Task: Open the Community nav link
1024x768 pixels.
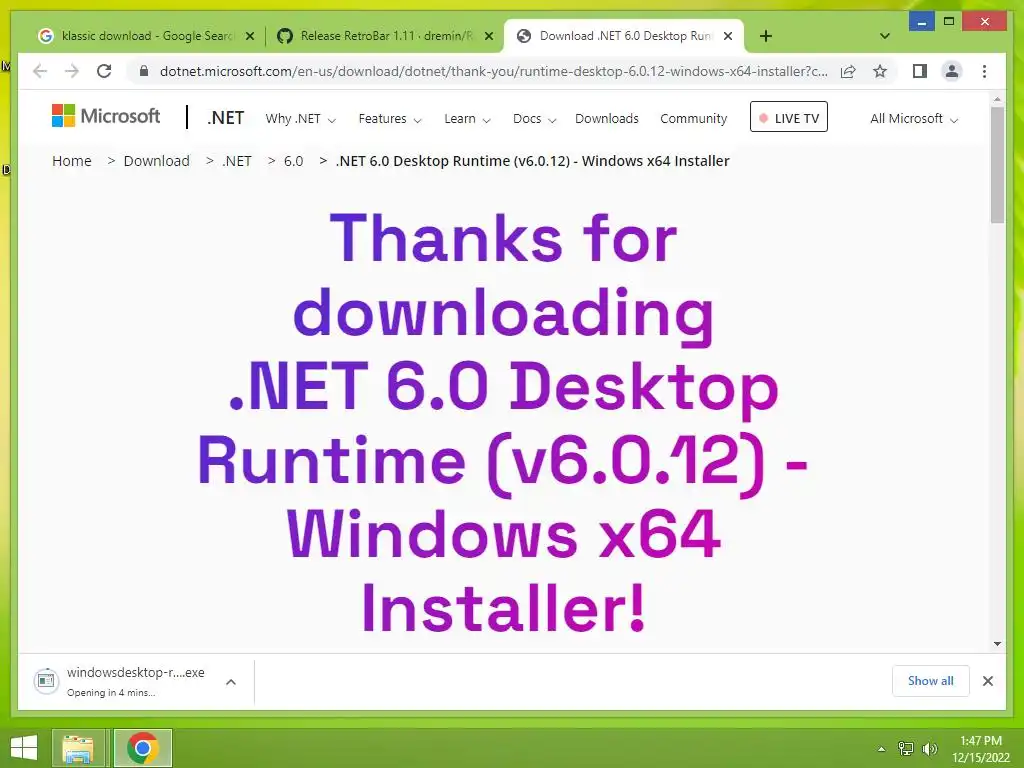Action: point(694,119)
